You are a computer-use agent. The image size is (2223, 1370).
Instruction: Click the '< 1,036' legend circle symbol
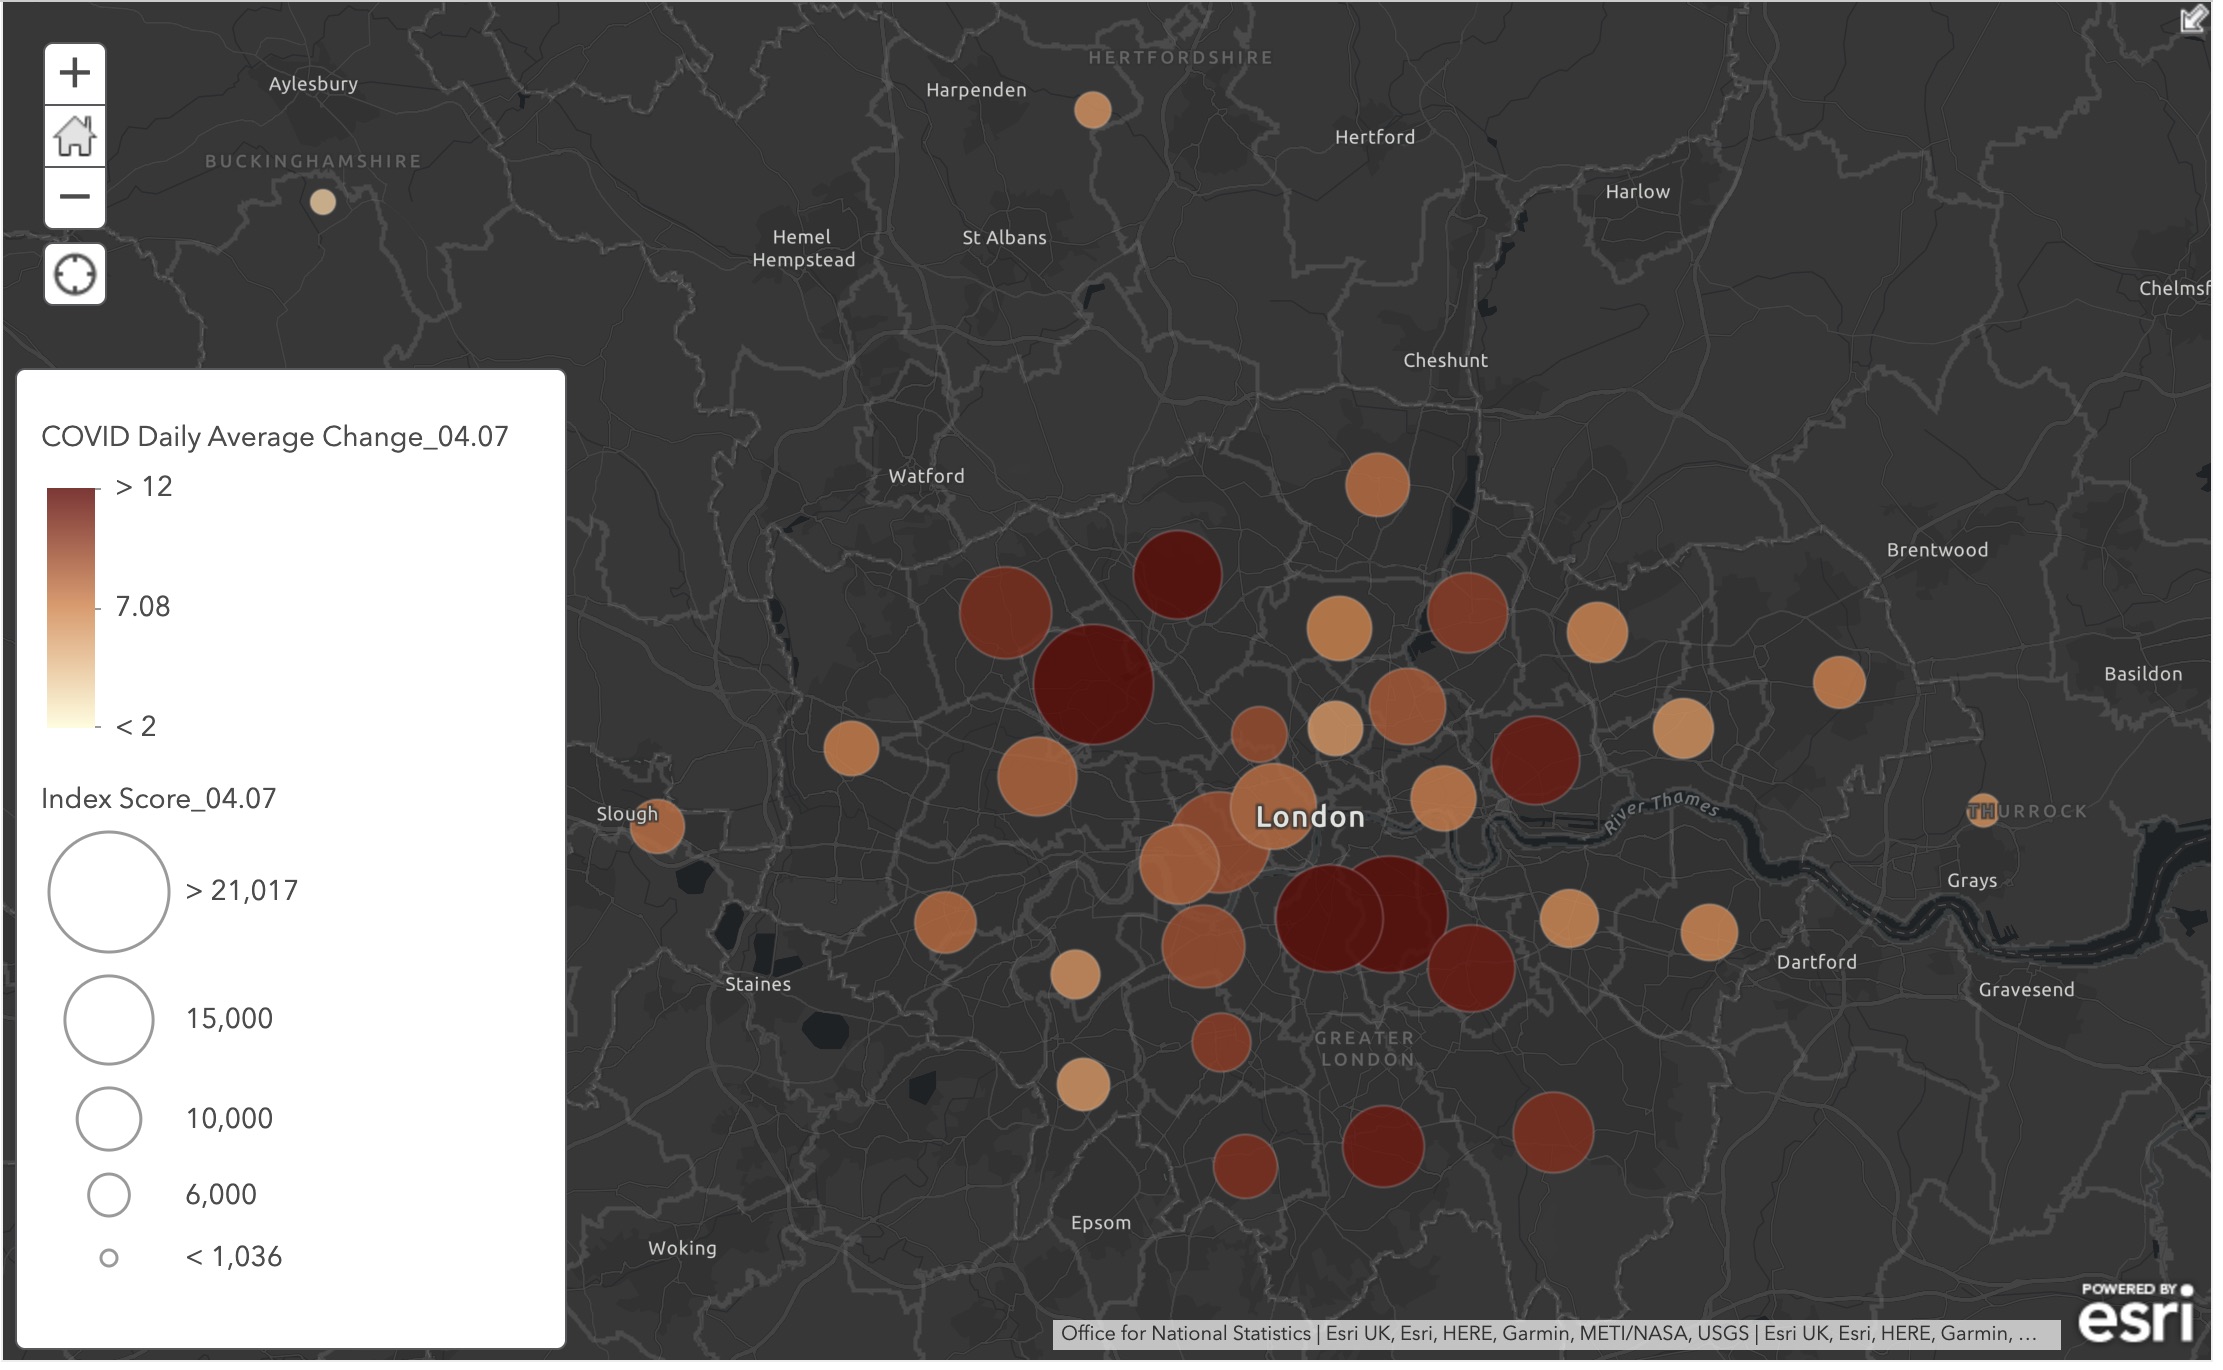(109, 1258)
